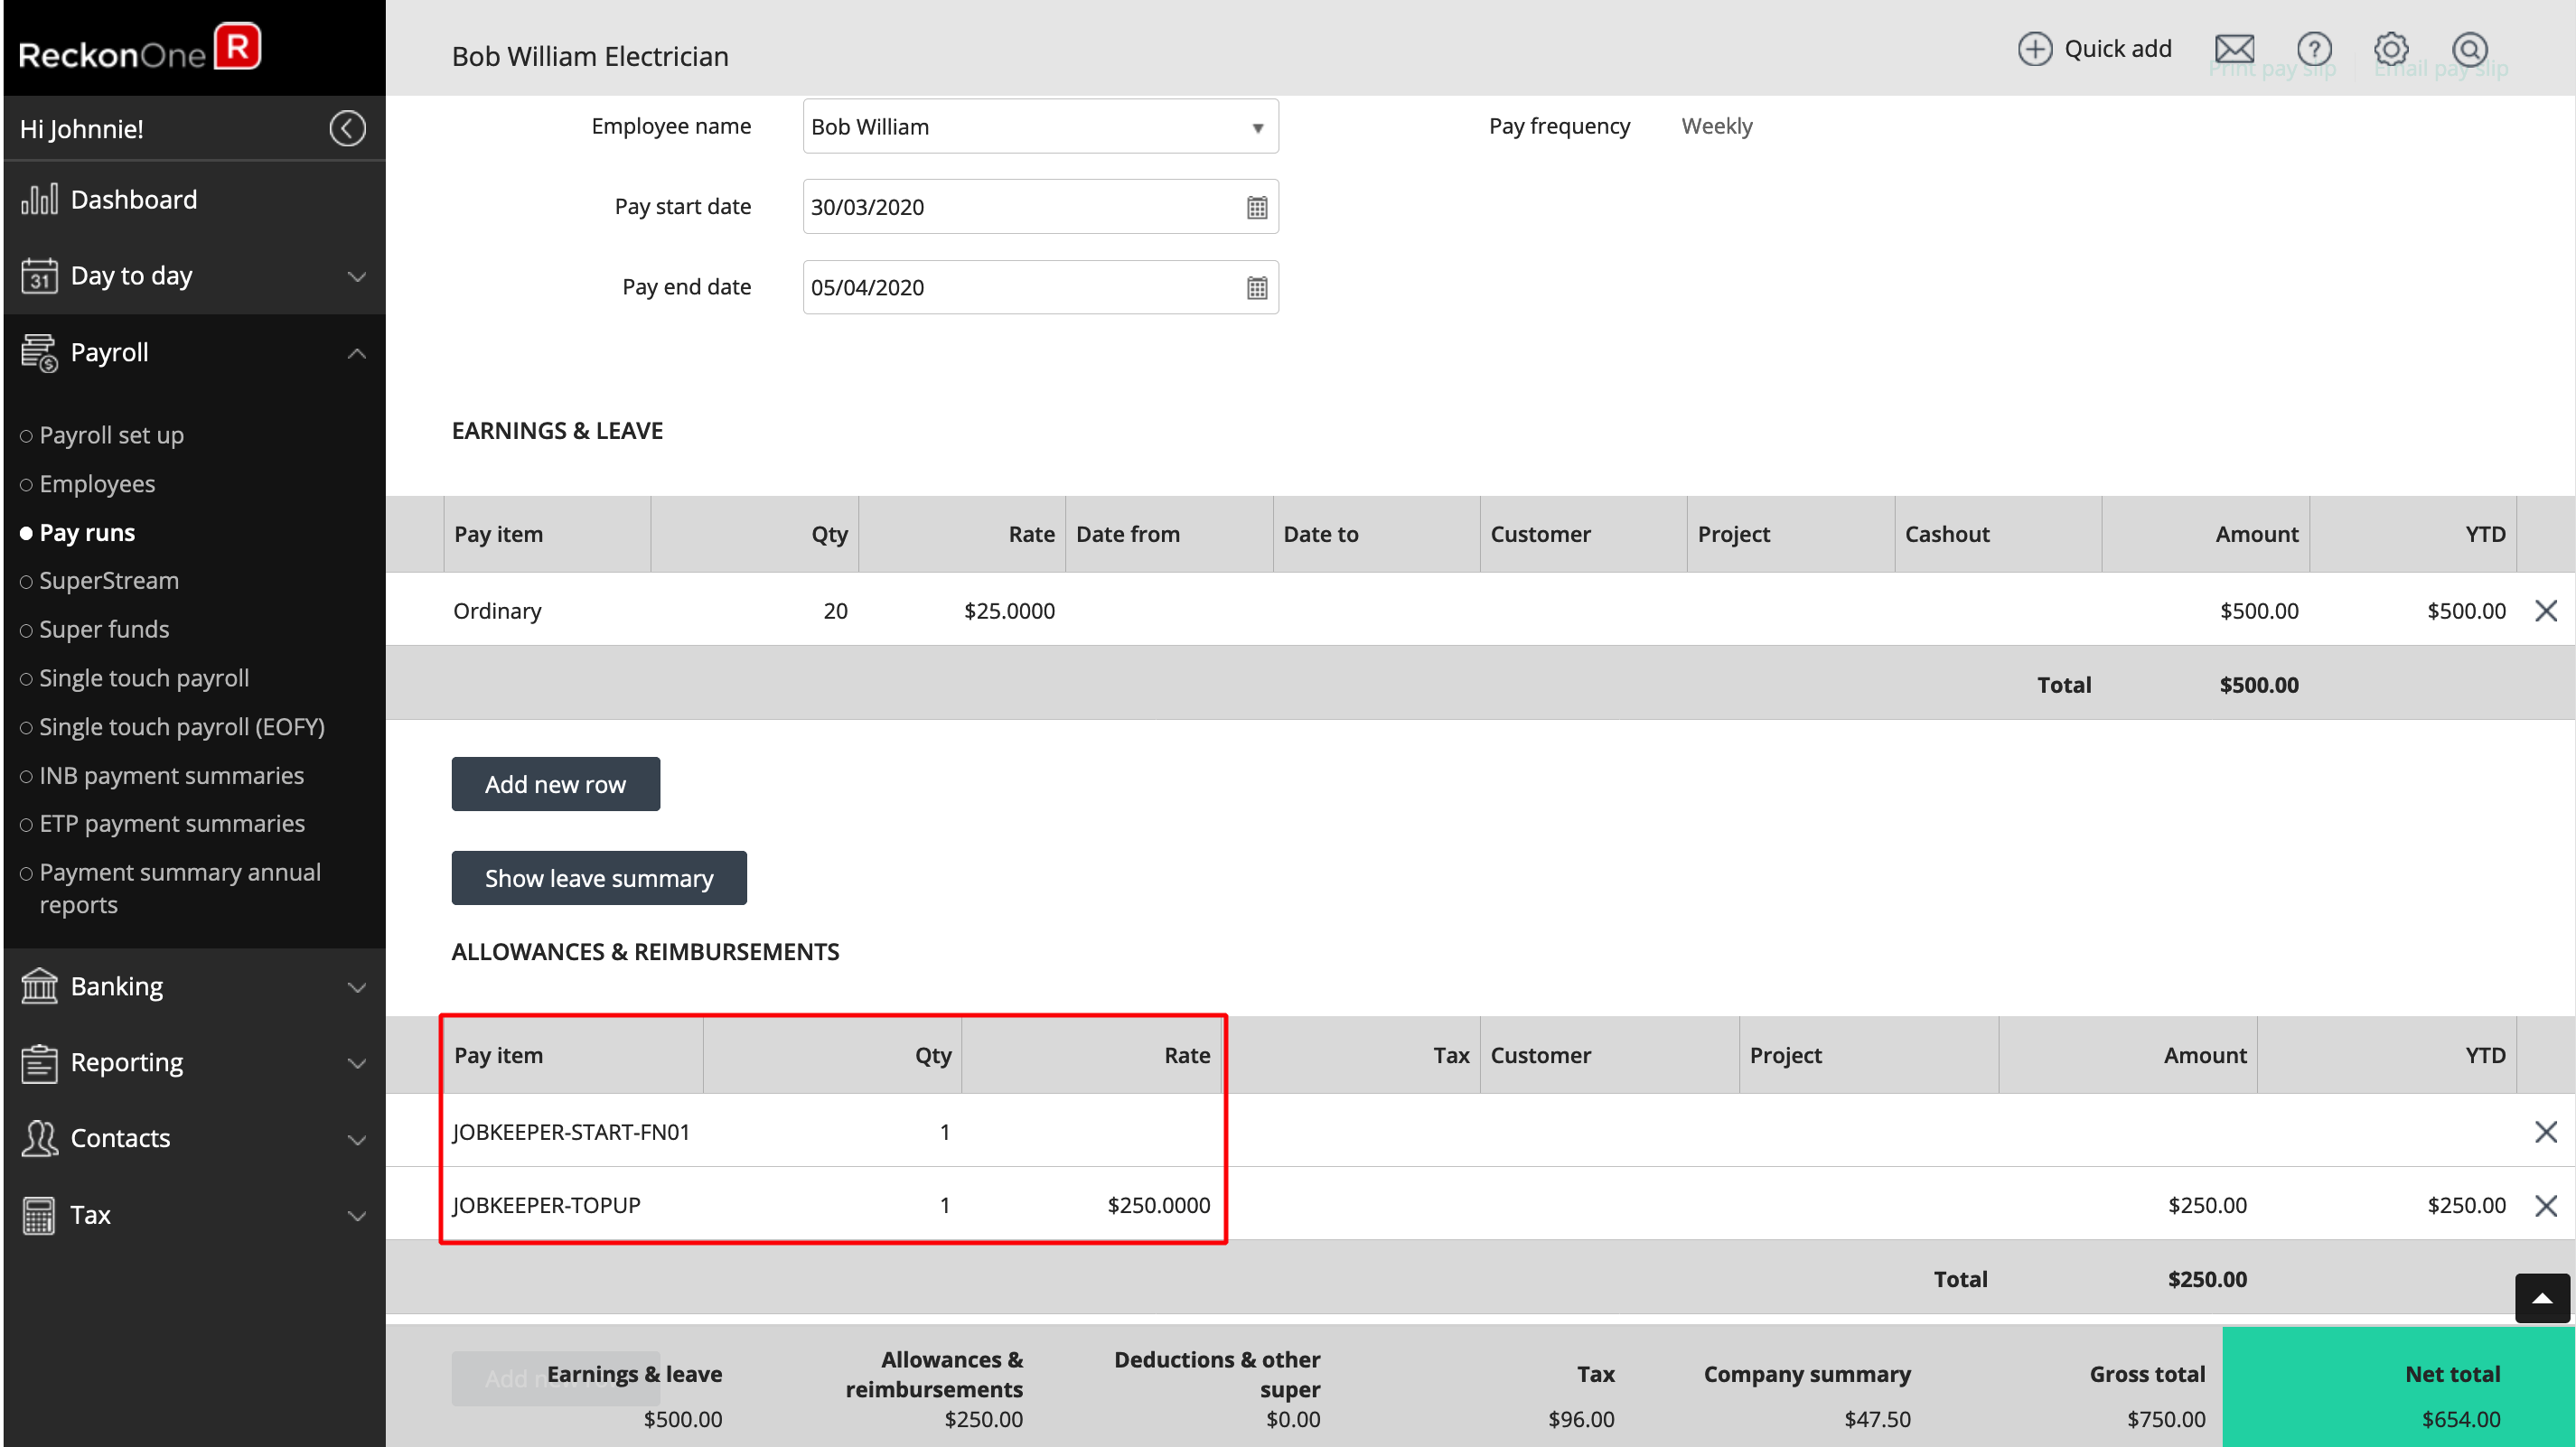Open Pay start date calendar picker
Screen dimensions: 2576x1447
[1257, 207]
